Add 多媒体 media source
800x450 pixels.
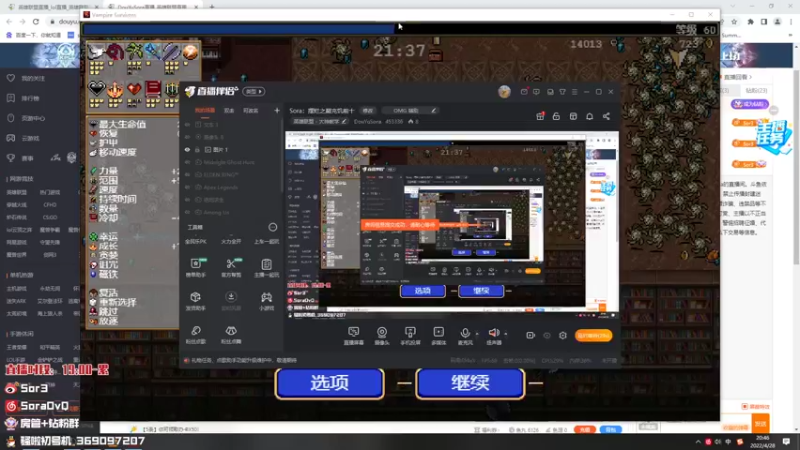(438, 336)
